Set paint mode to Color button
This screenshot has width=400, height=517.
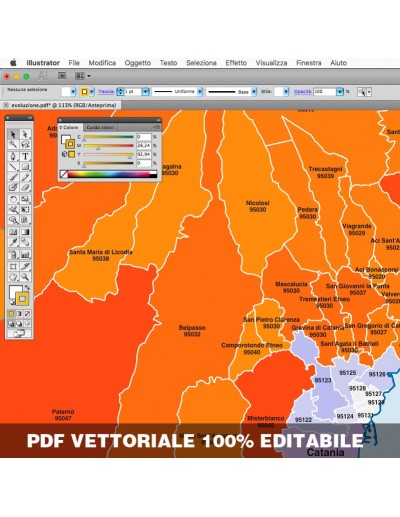coord(11,314)
